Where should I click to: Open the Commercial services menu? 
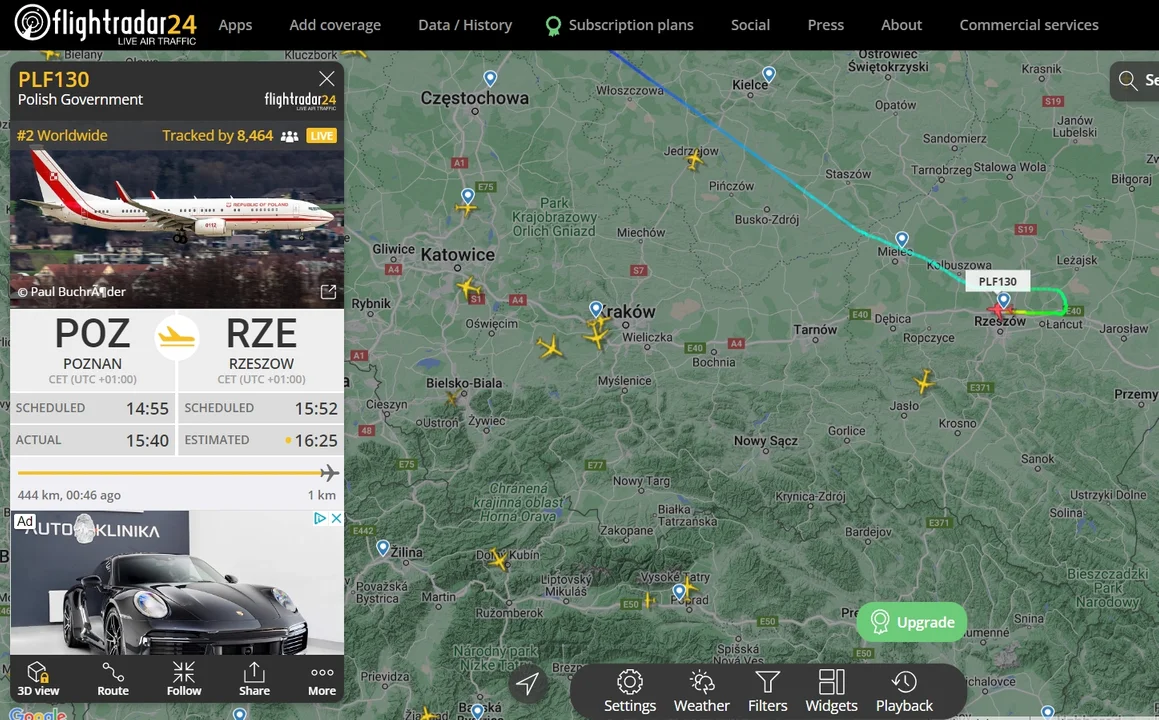[1029, 25]
